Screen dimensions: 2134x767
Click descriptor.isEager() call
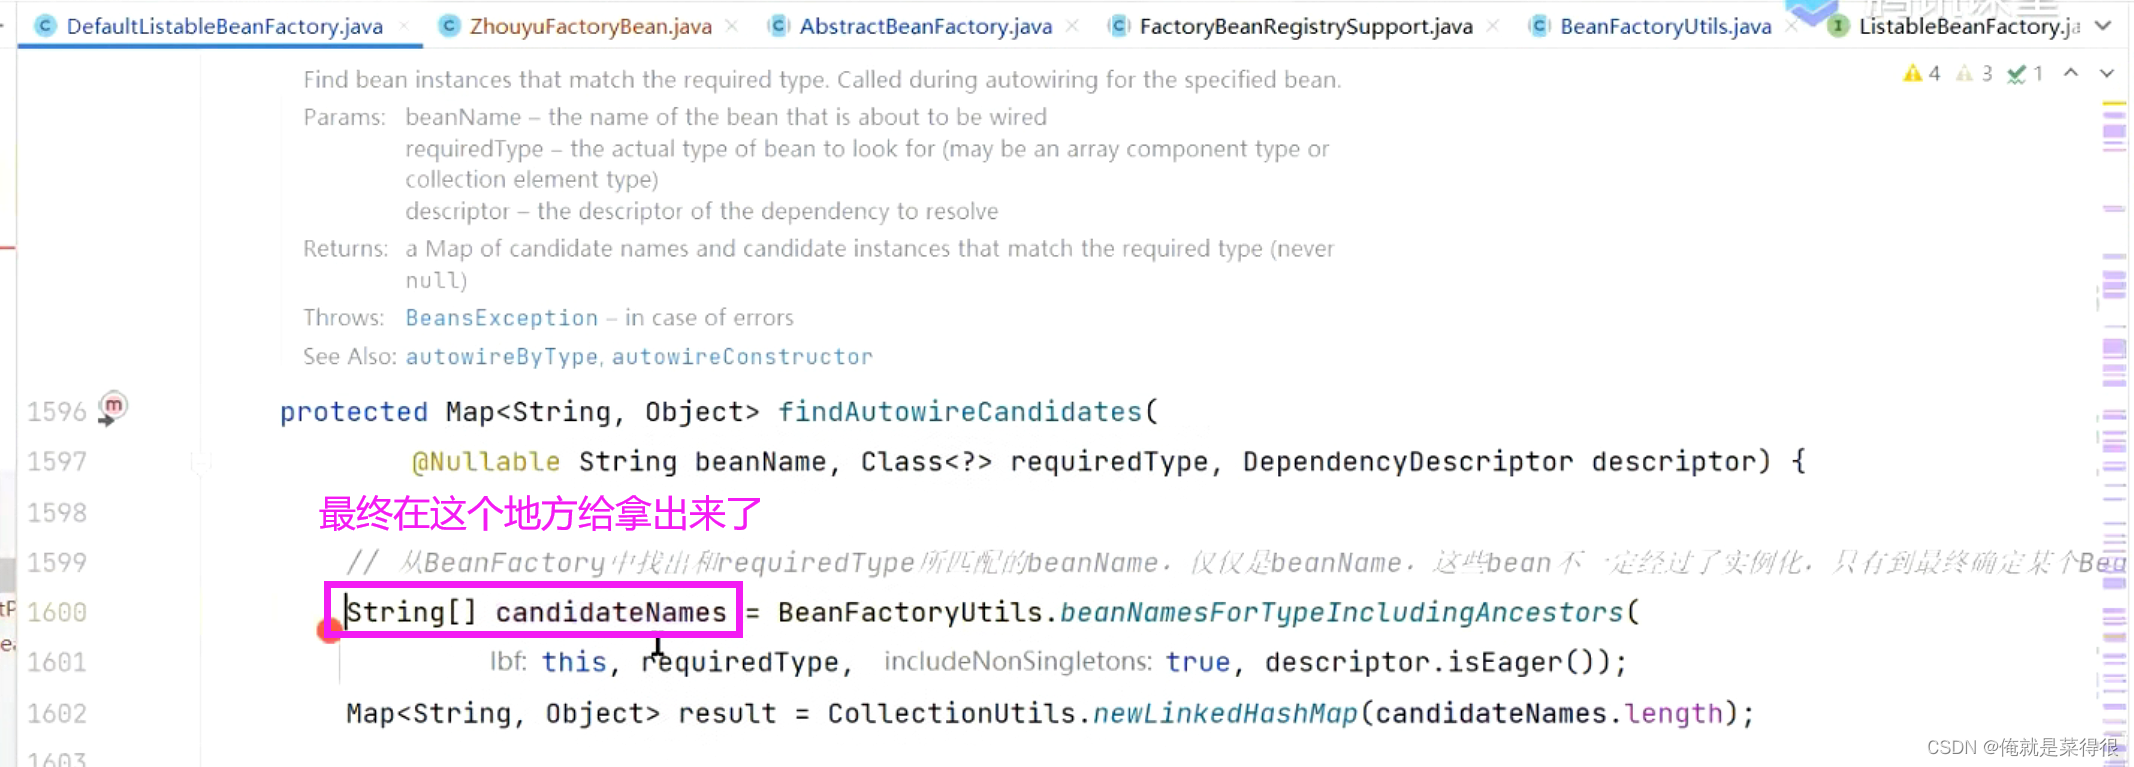(1436, 662)
